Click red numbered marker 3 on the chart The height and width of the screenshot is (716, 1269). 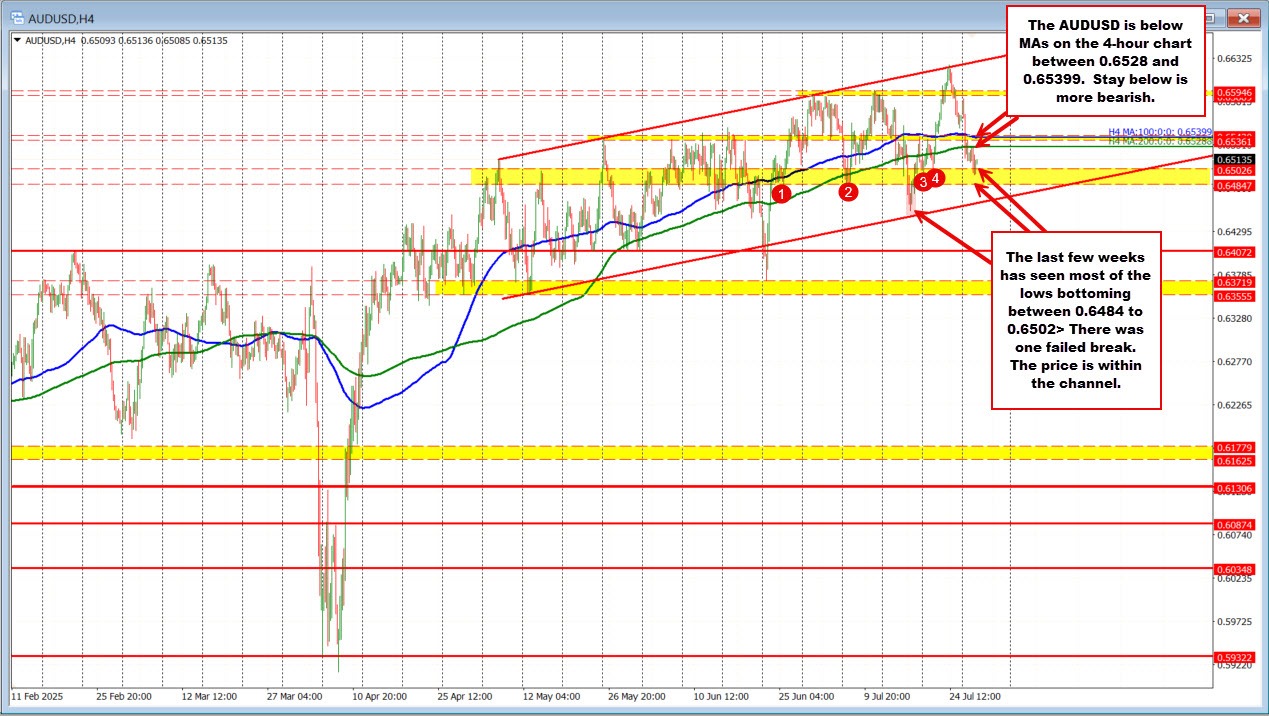click(x=921, y=181)
